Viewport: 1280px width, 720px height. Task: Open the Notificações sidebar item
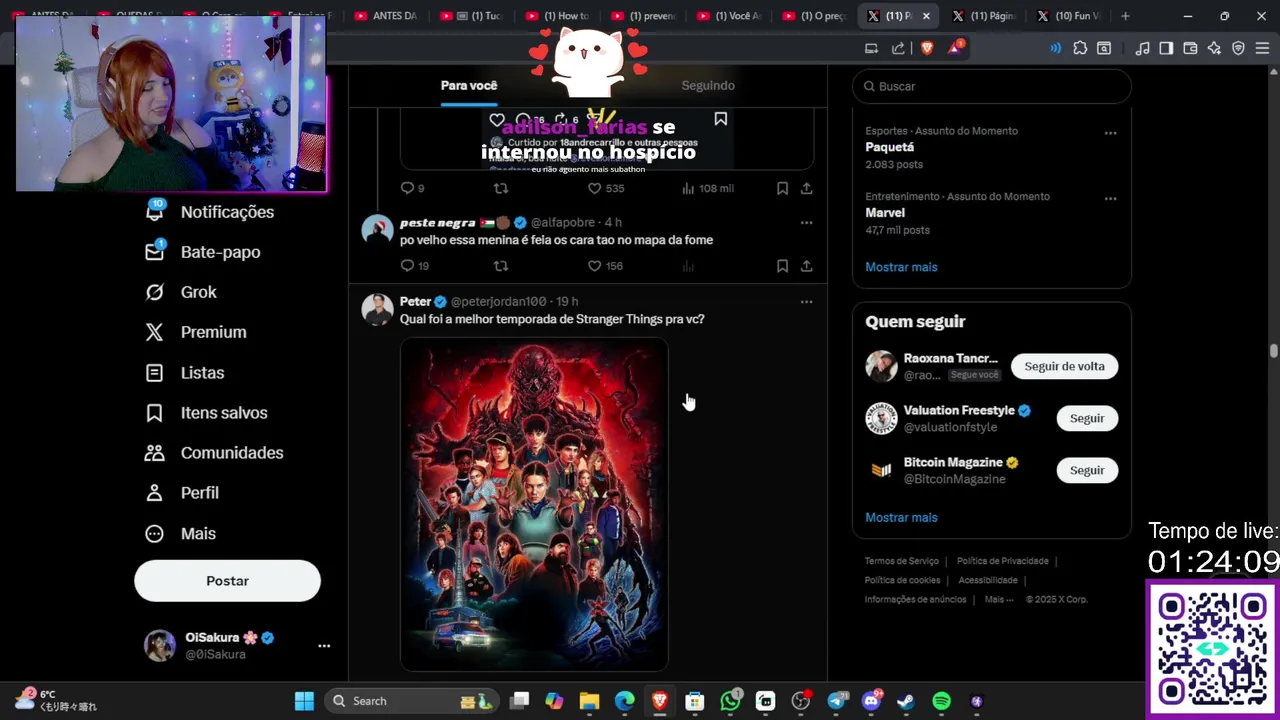(210, 212)
